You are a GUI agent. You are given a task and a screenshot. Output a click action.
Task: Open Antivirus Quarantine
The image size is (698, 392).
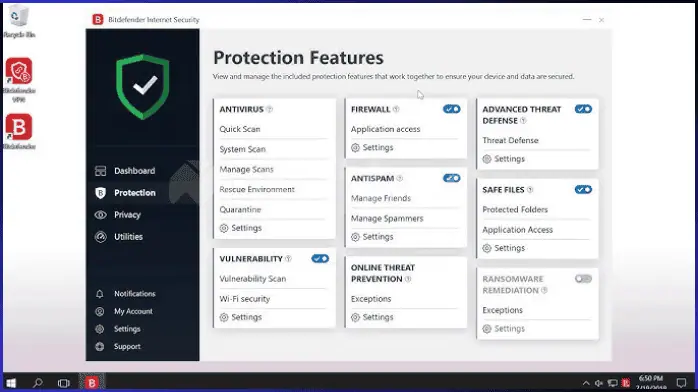240,210
